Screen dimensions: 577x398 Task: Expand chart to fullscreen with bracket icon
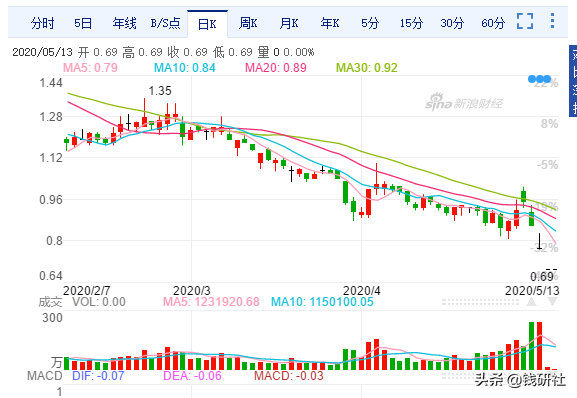point(525,21)
